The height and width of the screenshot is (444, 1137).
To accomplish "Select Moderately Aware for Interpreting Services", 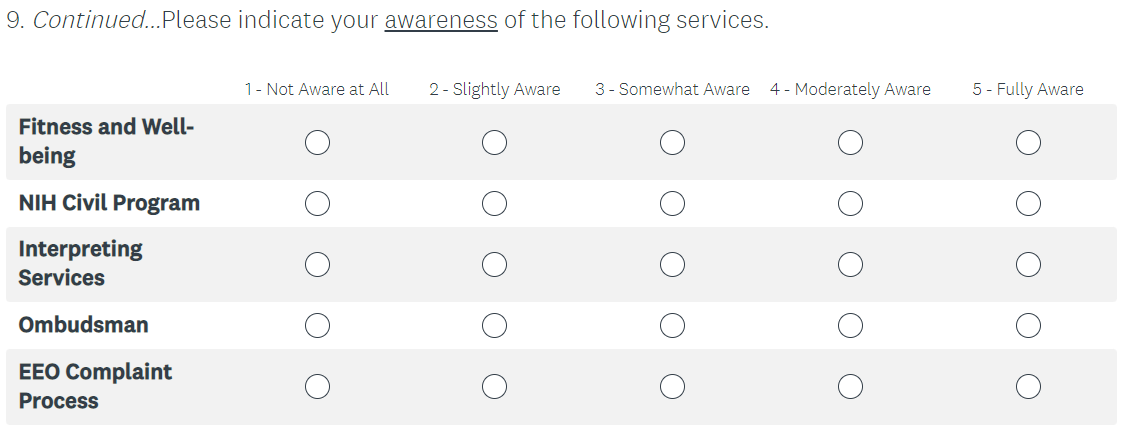I will coord(850,264).
